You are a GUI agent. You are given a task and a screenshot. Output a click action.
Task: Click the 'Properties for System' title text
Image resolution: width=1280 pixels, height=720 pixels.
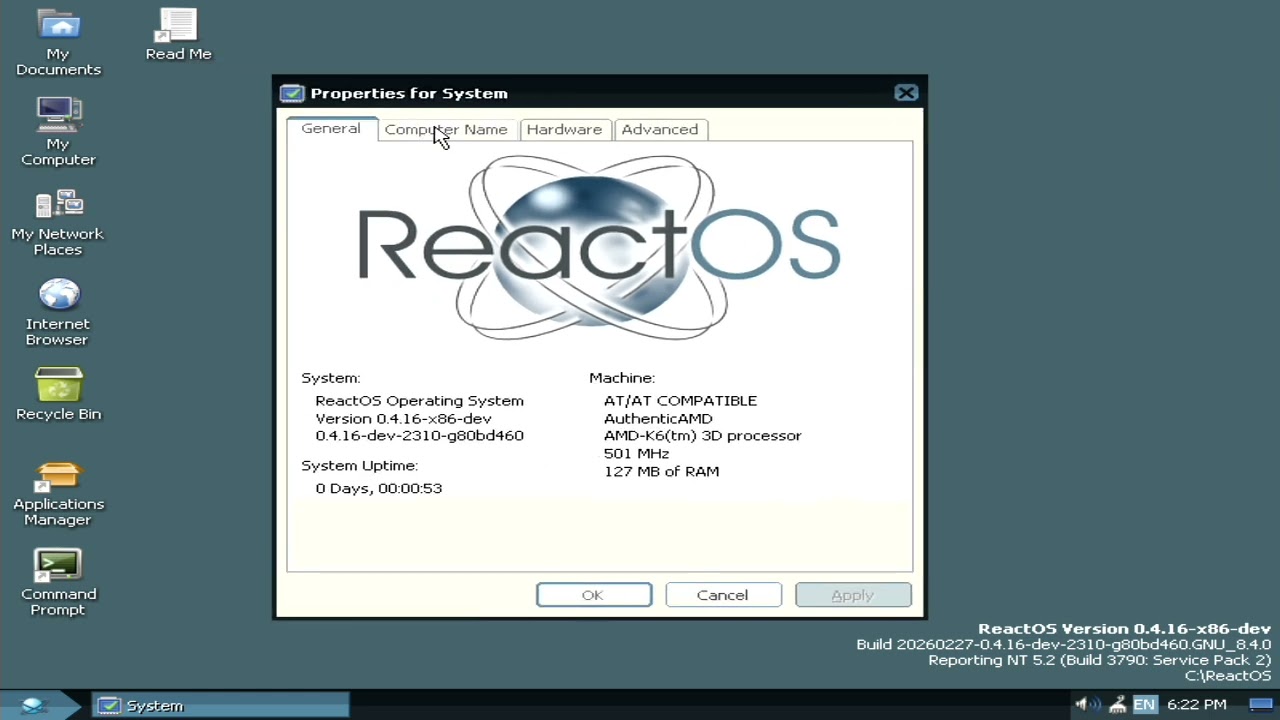coord(409,93)
